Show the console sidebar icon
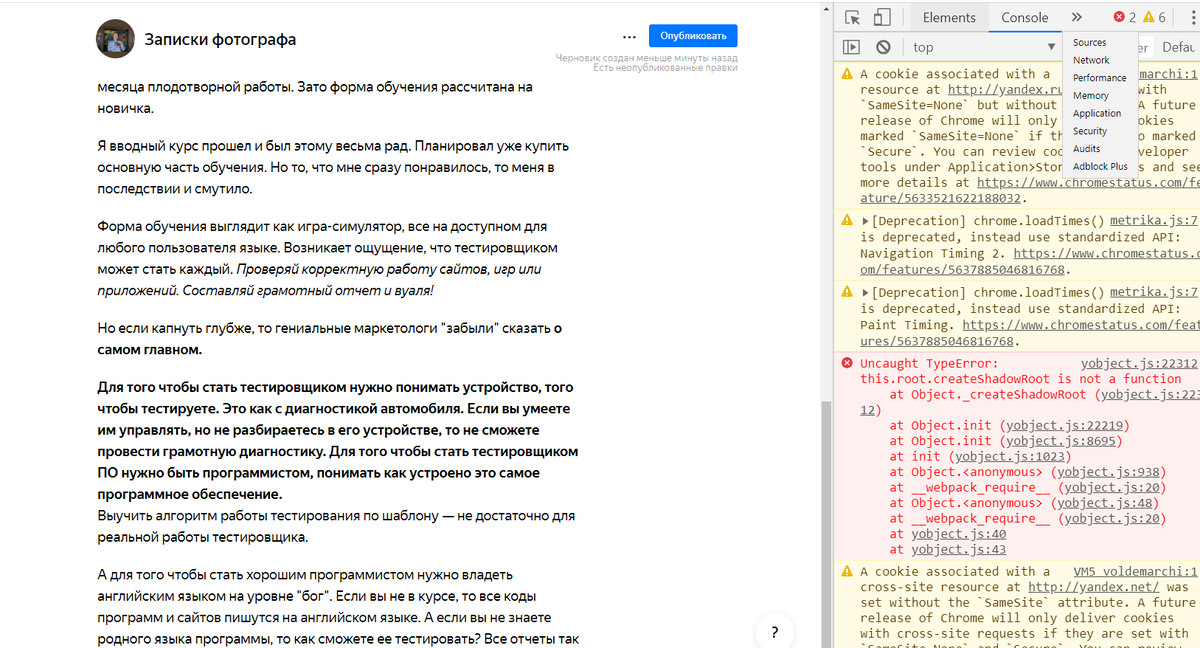Image resolution: width=1200 pixels, height=648 pixels. [851, 47]
